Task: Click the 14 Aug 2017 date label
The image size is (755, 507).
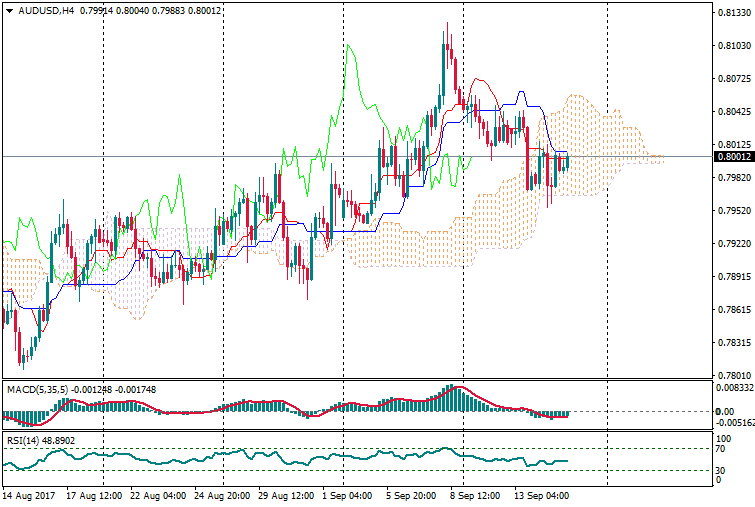Action: 30,495
